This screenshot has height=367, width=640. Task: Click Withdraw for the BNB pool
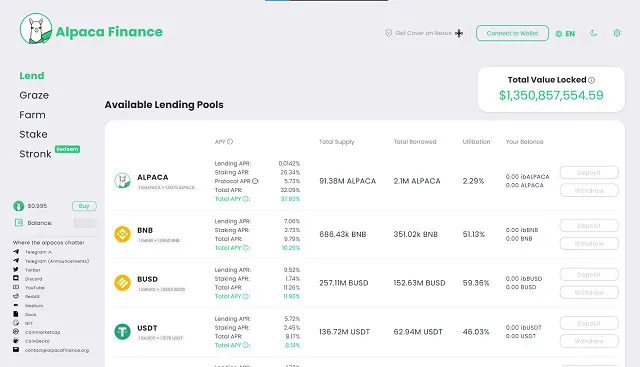pyautogui.click(x=589, y=244)
